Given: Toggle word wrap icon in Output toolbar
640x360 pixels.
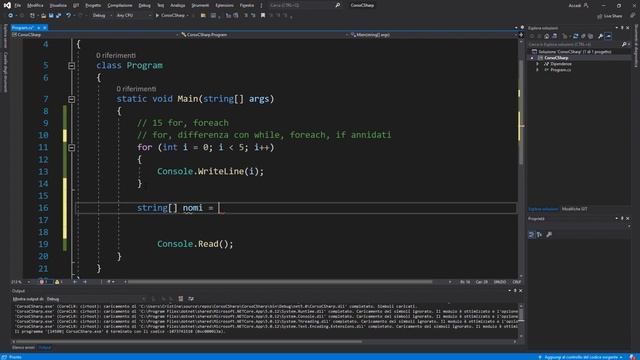Looking at the screenshot, I should tap(191, 299).
